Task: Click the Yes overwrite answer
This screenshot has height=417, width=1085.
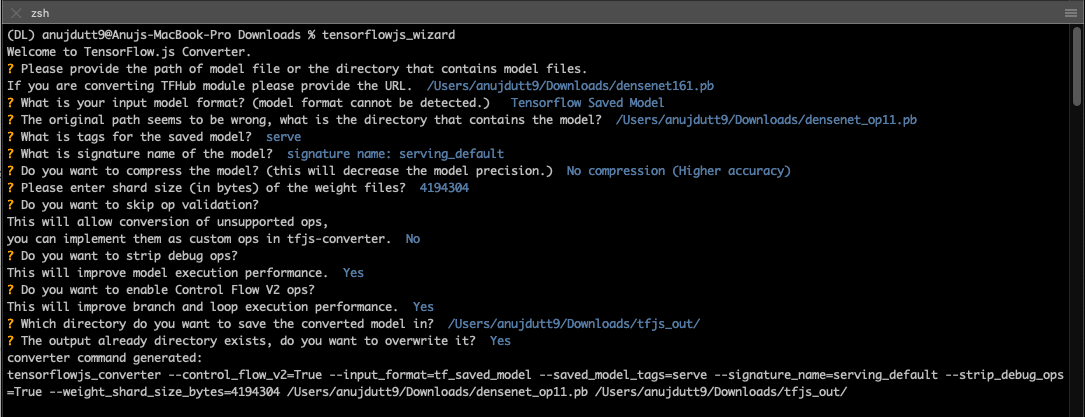Action: [500, 340]
